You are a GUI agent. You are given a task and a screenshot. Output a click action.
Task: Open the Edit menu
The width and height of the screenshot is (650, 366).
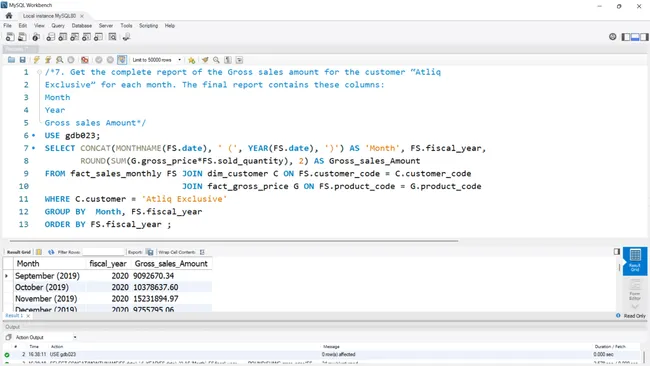coord(23,26)
